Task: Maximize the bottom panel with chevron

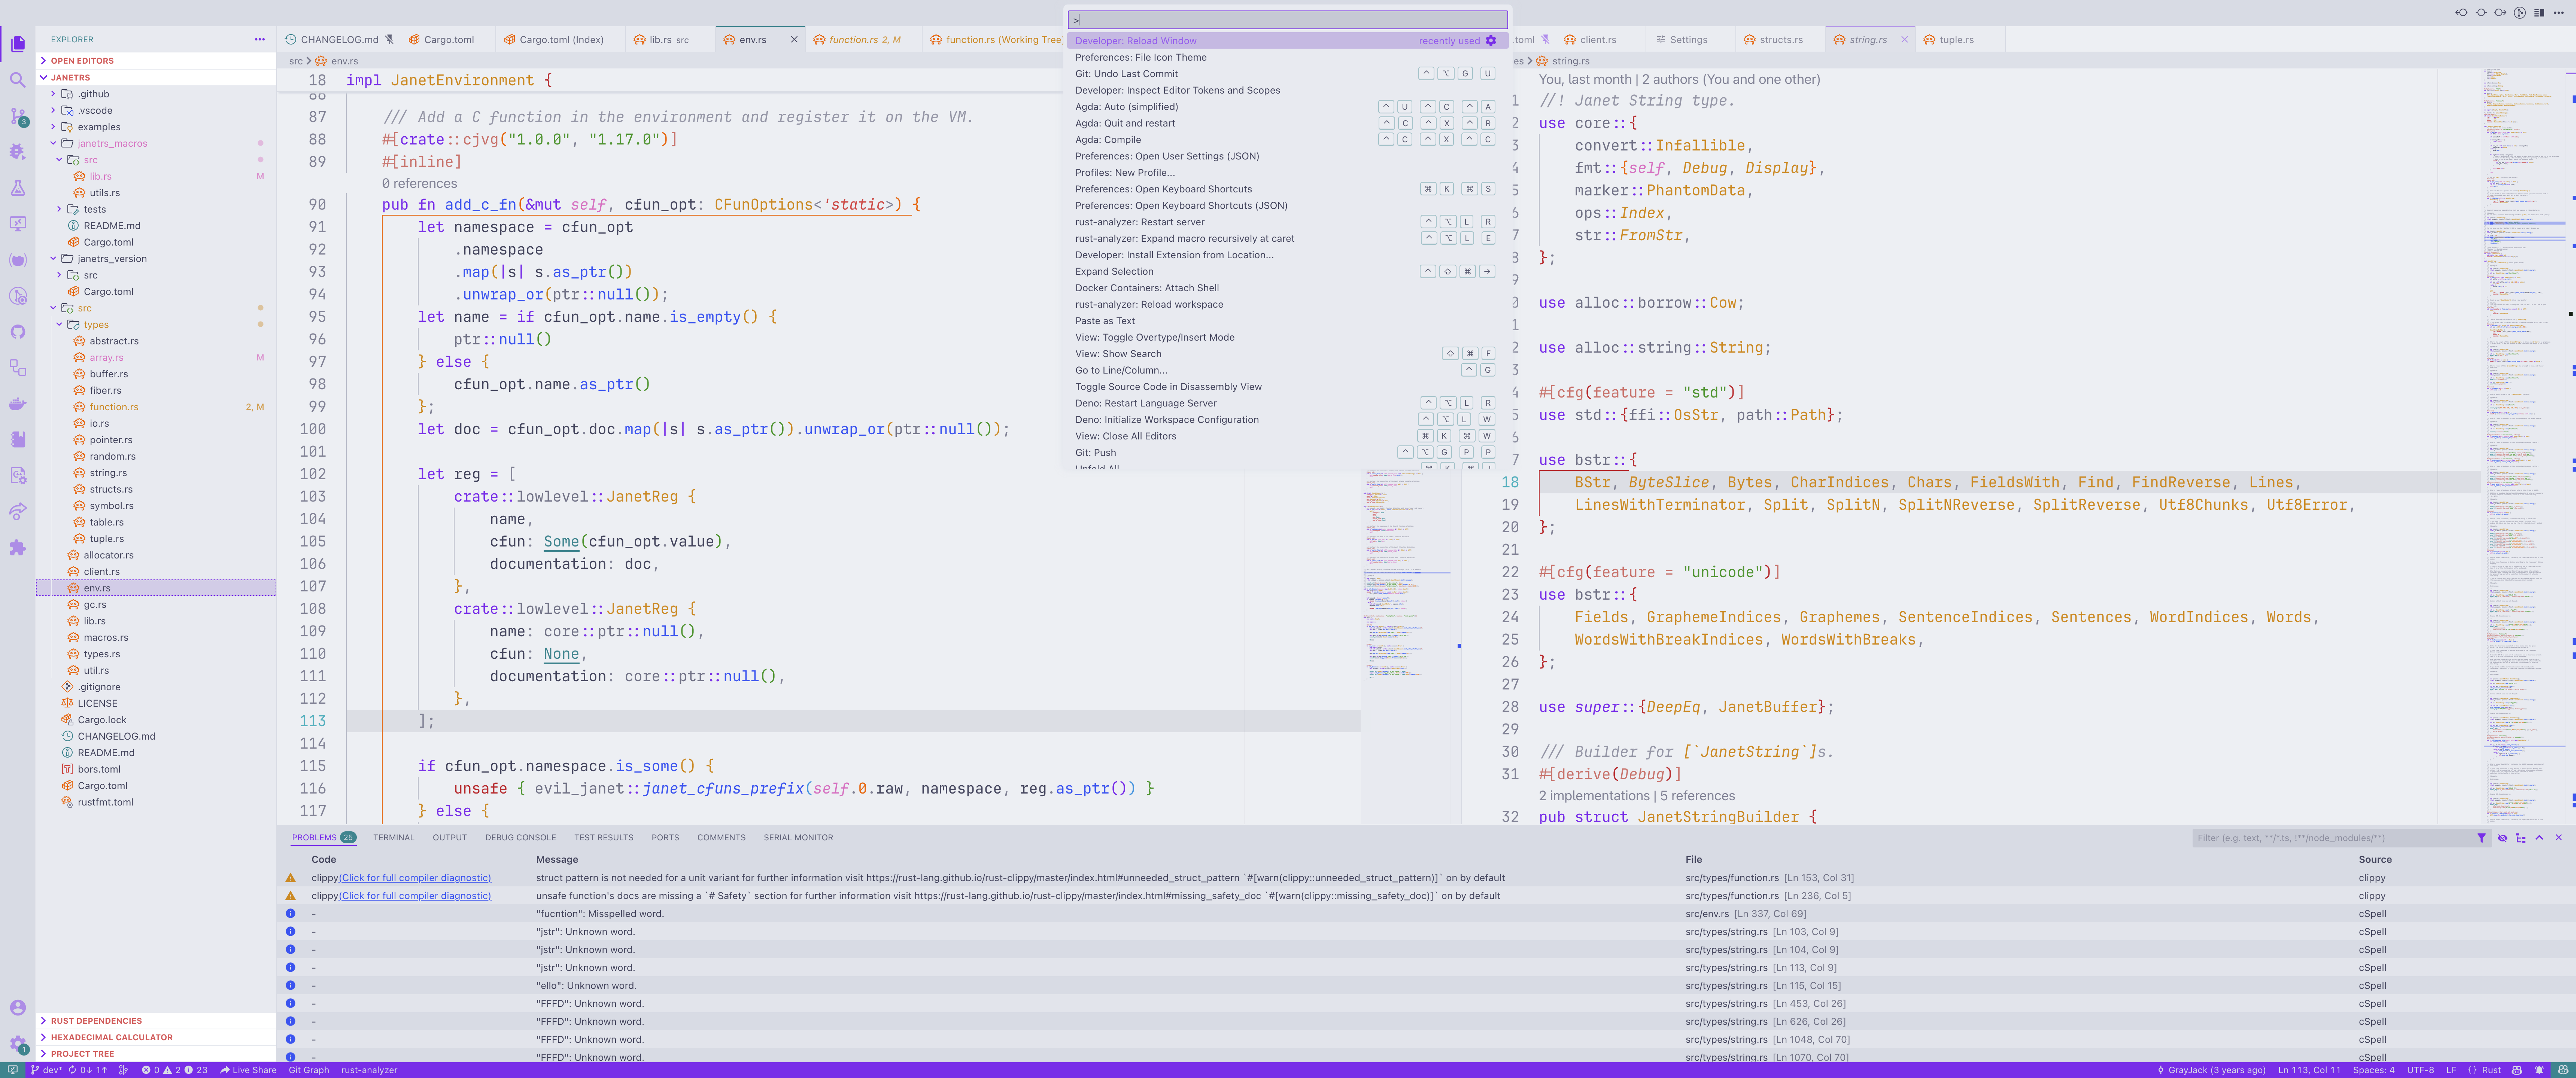Action: [x=2539, y=838]
